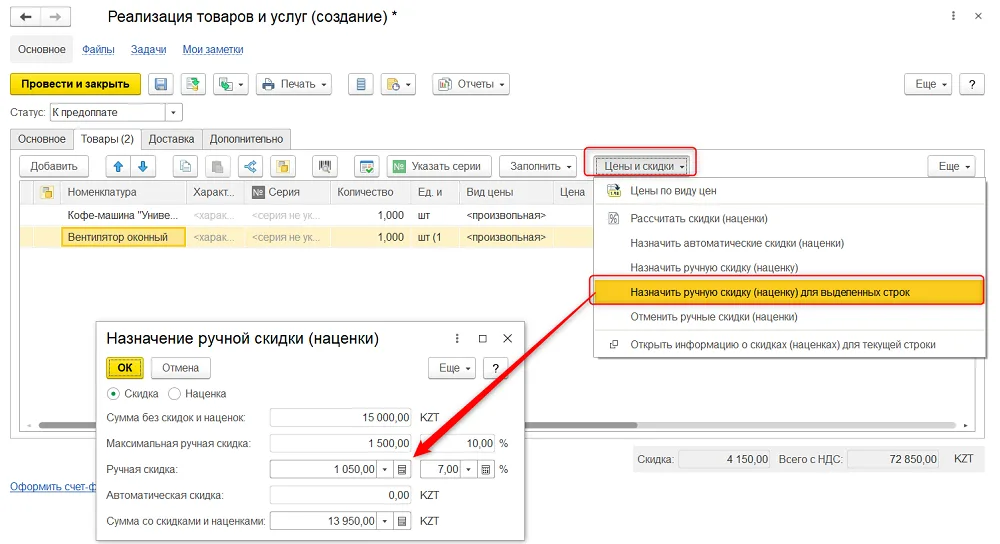Click the Добавить button
The width and height of the screenshot is (1000, 544).
point(54,166)
